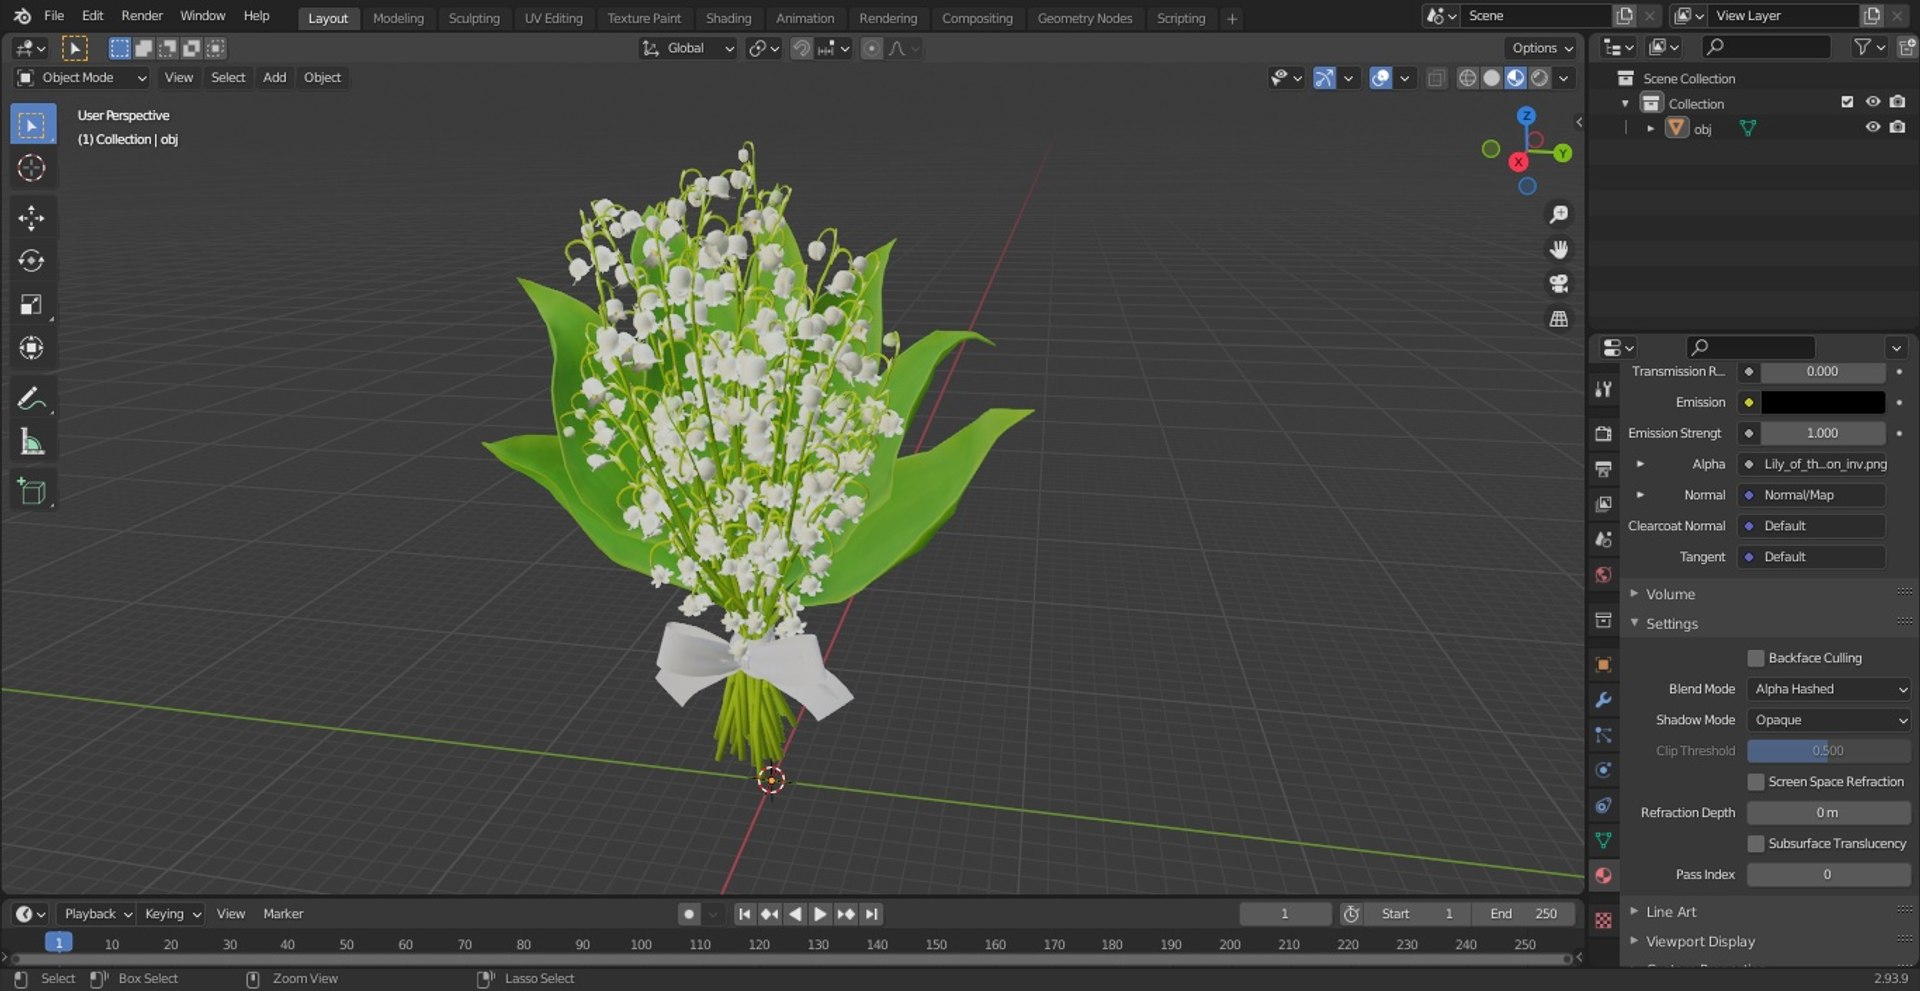
Task: Open the Blend Mode dropdown
Action: [x=1829, y=689]
